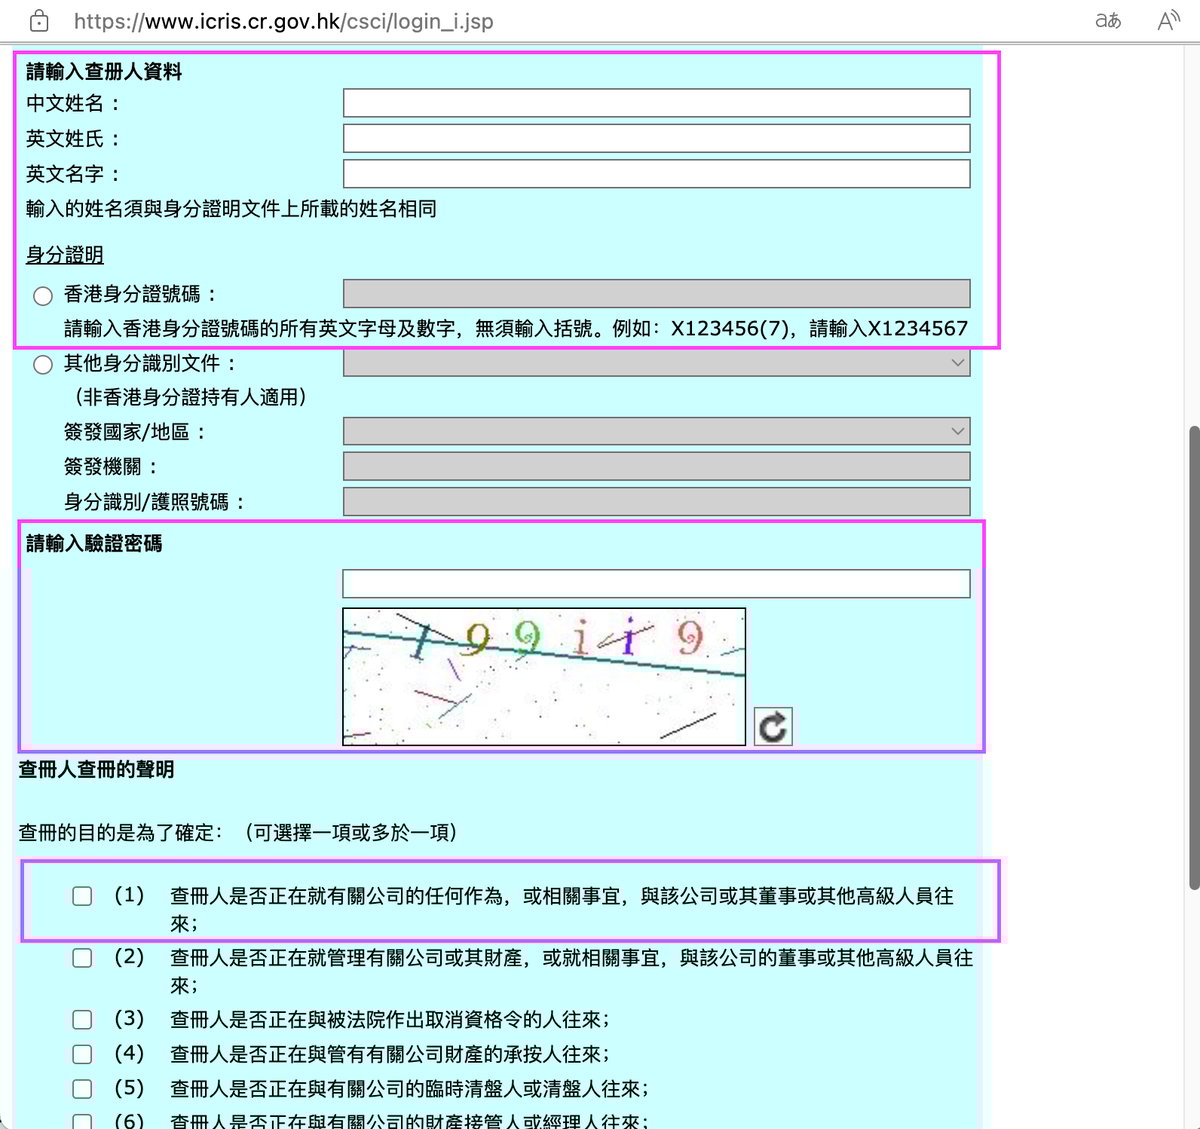
Task: Expand the 簽發國家/地區 dropdown
Action: [656, 432]
